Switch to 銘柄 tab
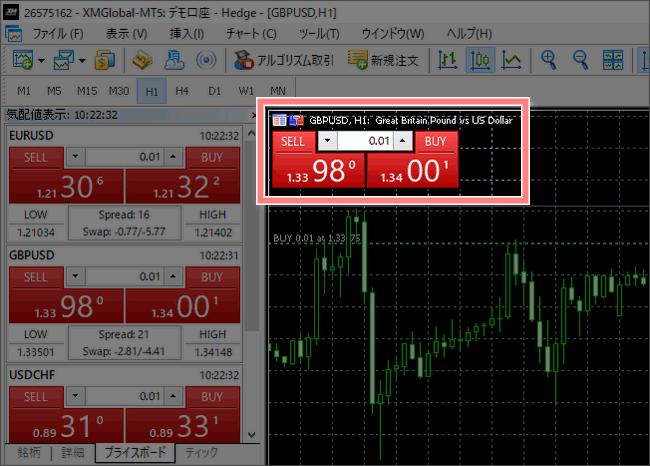This screenshot has width=650, height=466. [x=29, y=452]
